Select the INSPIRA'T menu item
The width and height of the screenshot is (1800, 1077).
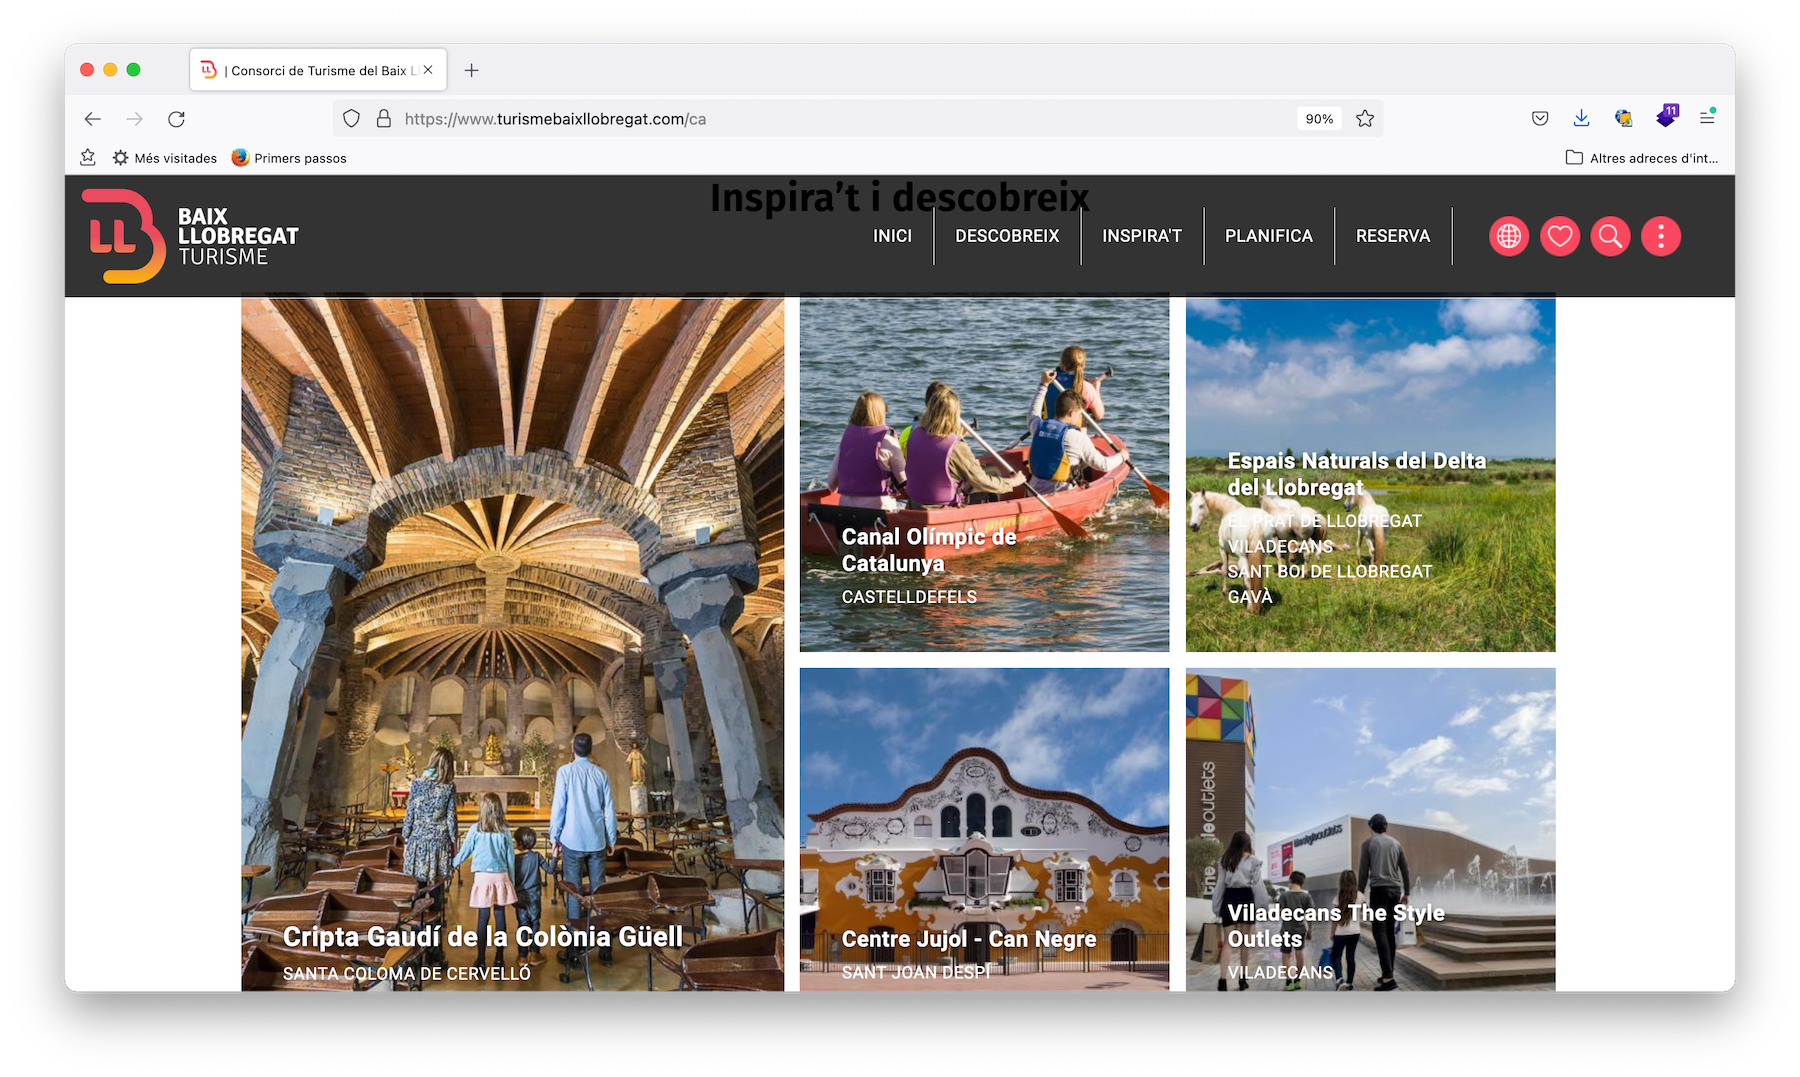click(x=1141, y=236)
